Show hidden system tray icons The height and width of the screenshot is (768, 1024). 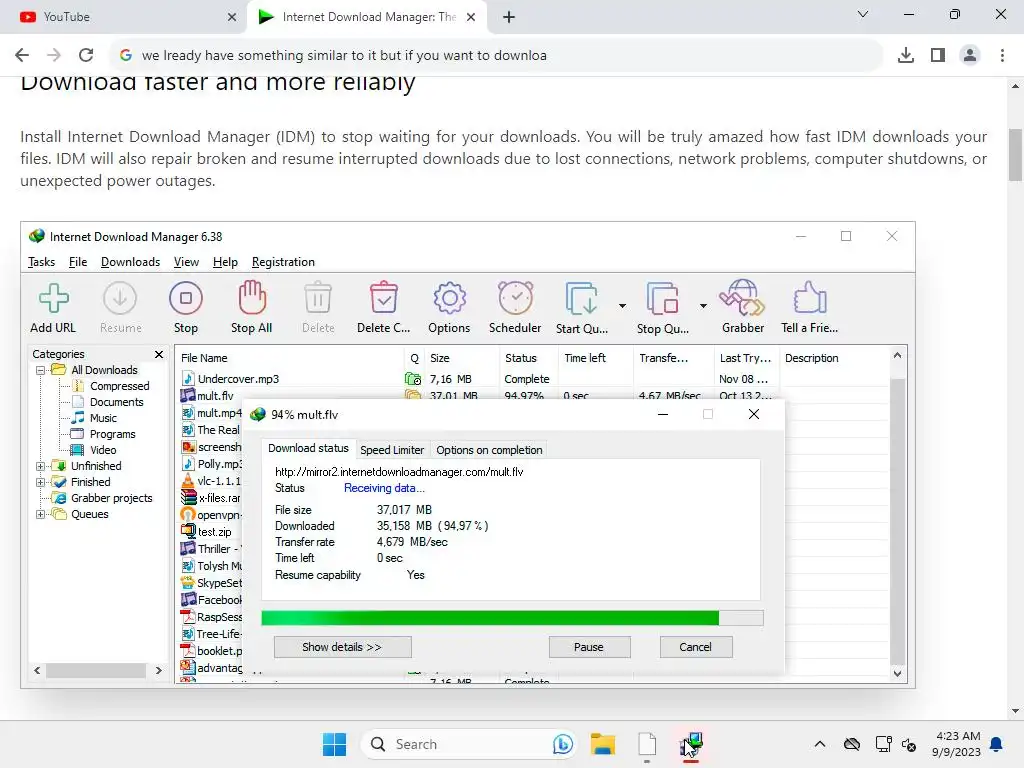click(x=820, y=744)
